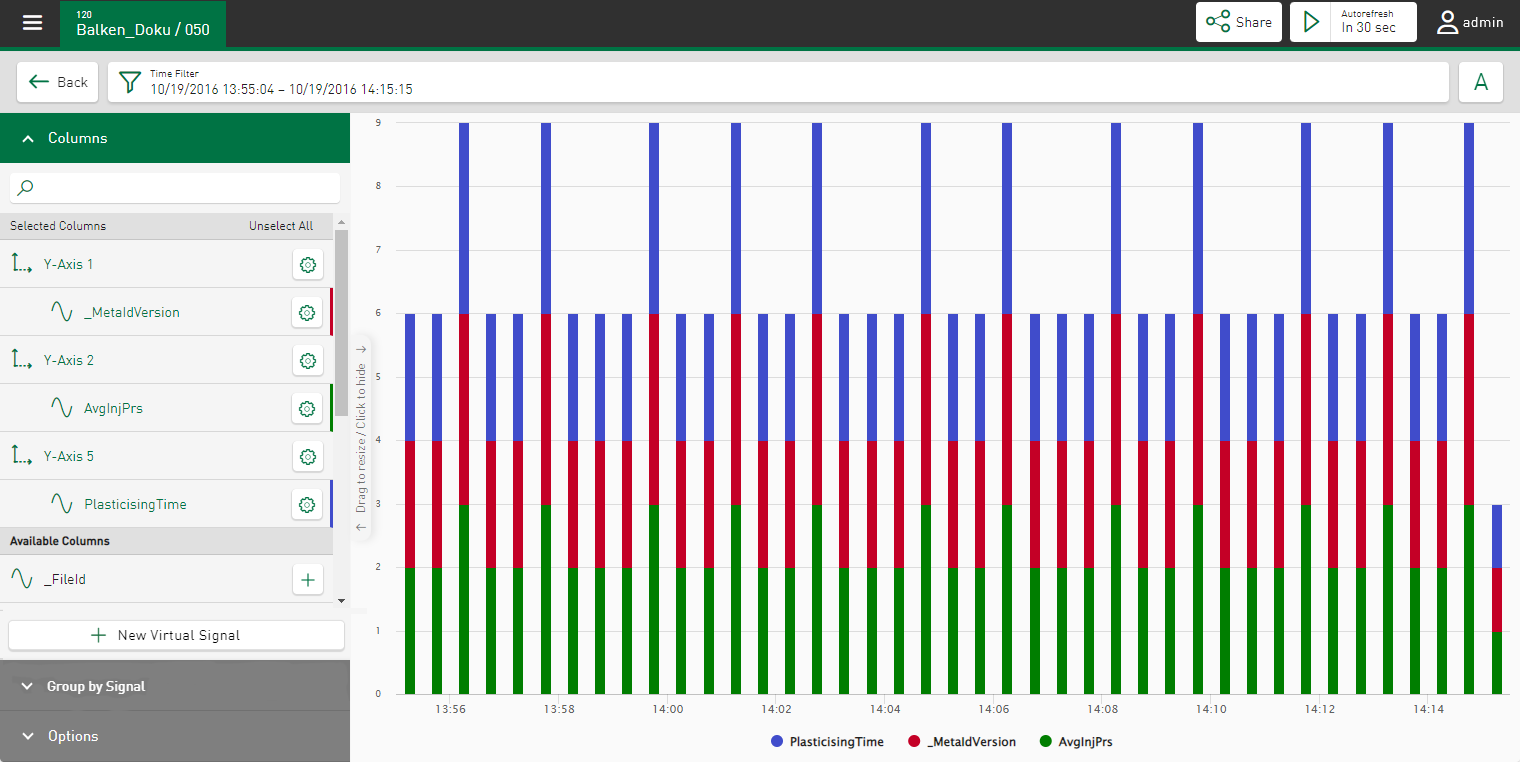Click the Share button label
The height and width of the screenshot is (762, 1520).
(1254, 22)
